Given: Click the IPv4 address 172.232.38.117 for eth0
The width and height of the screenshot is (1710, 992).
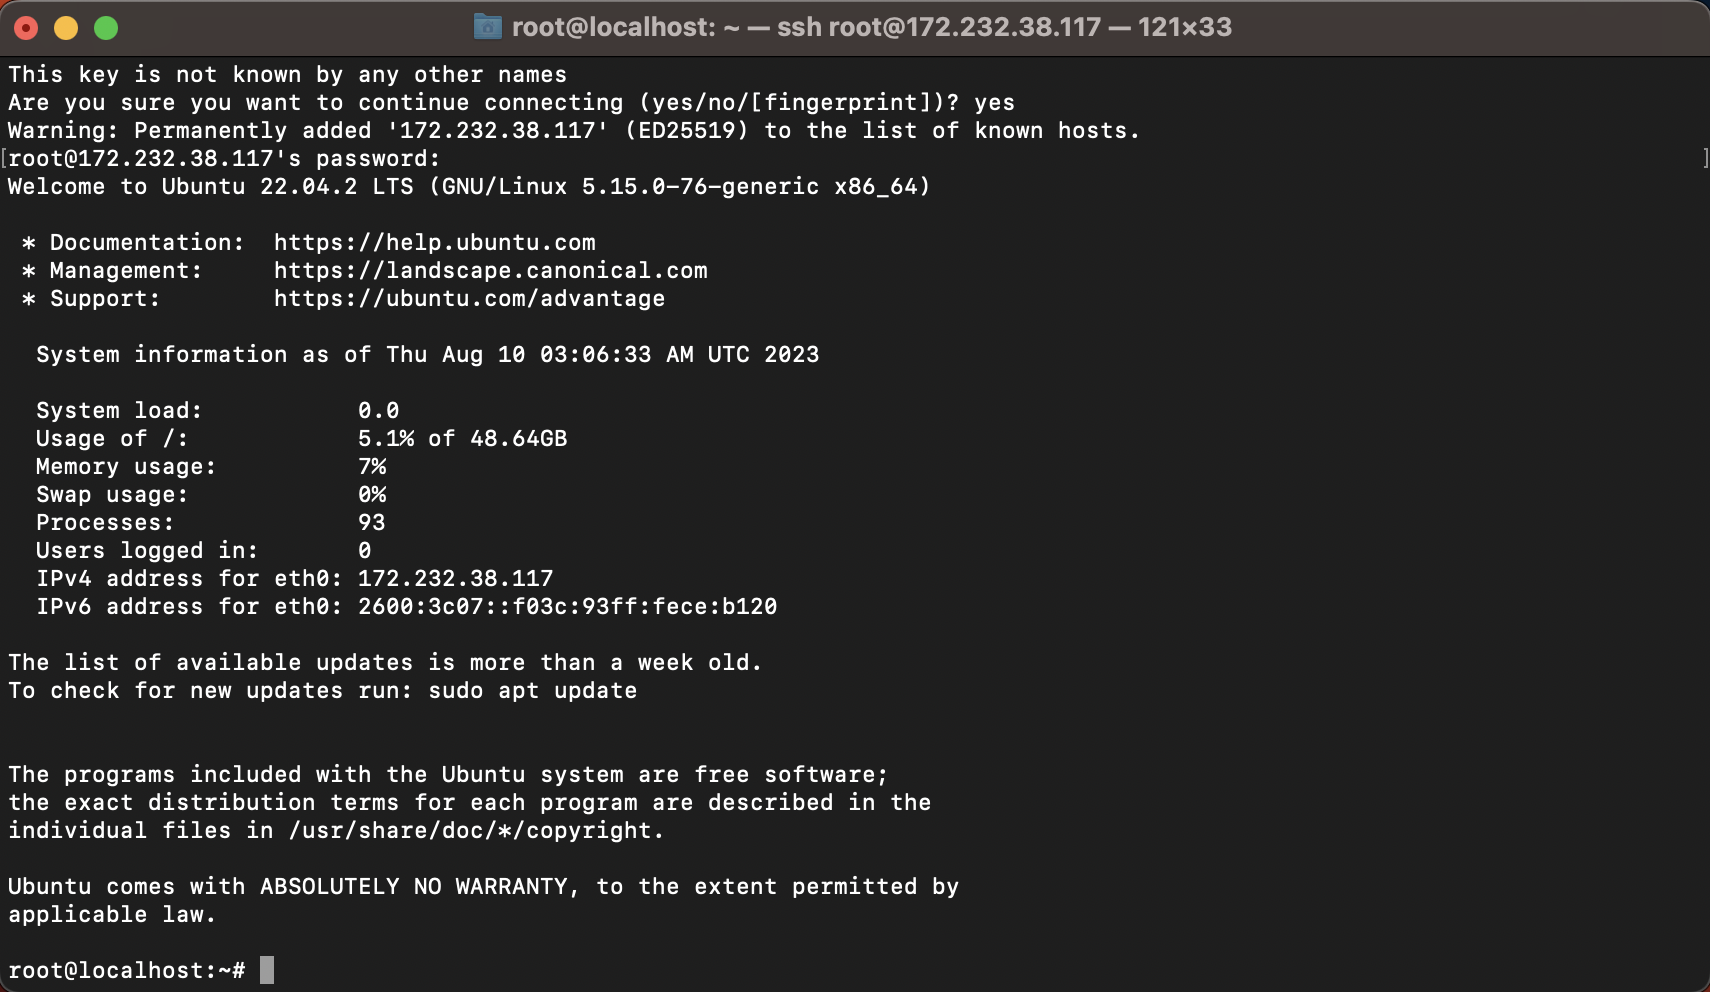Looking at the screenshot, I should (456, 579).
